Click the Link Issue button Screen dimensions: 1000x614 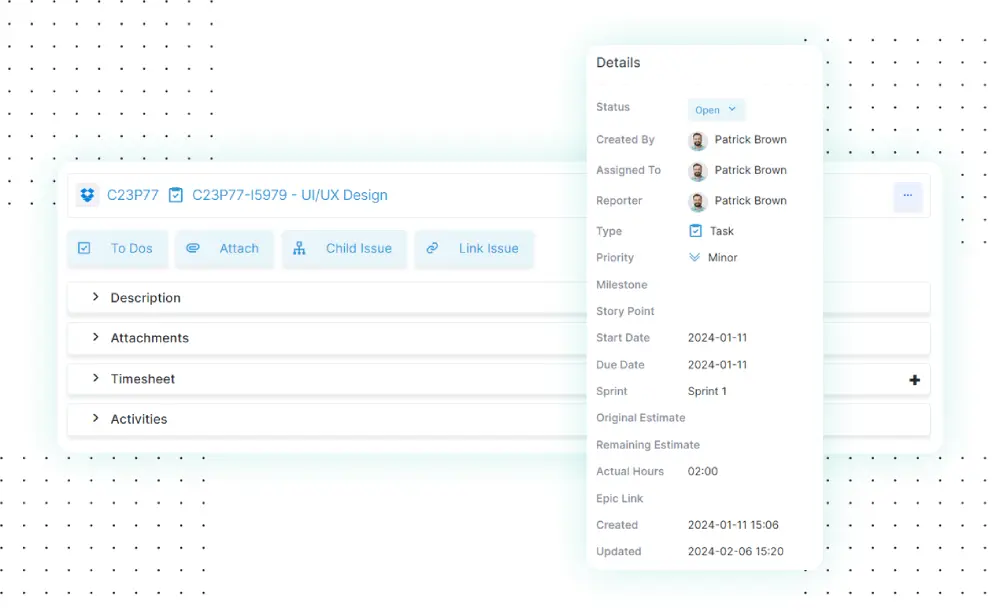click(474, 249)
